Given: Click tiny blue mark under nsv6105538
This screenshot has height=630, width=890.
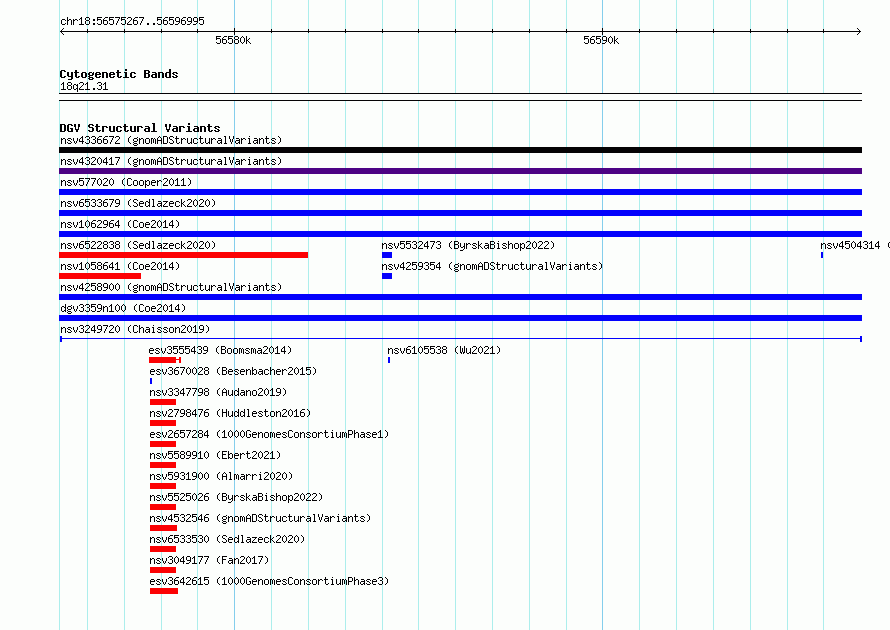Looking at the screenshot, I should pyautogui.click(x=389, y=360).
